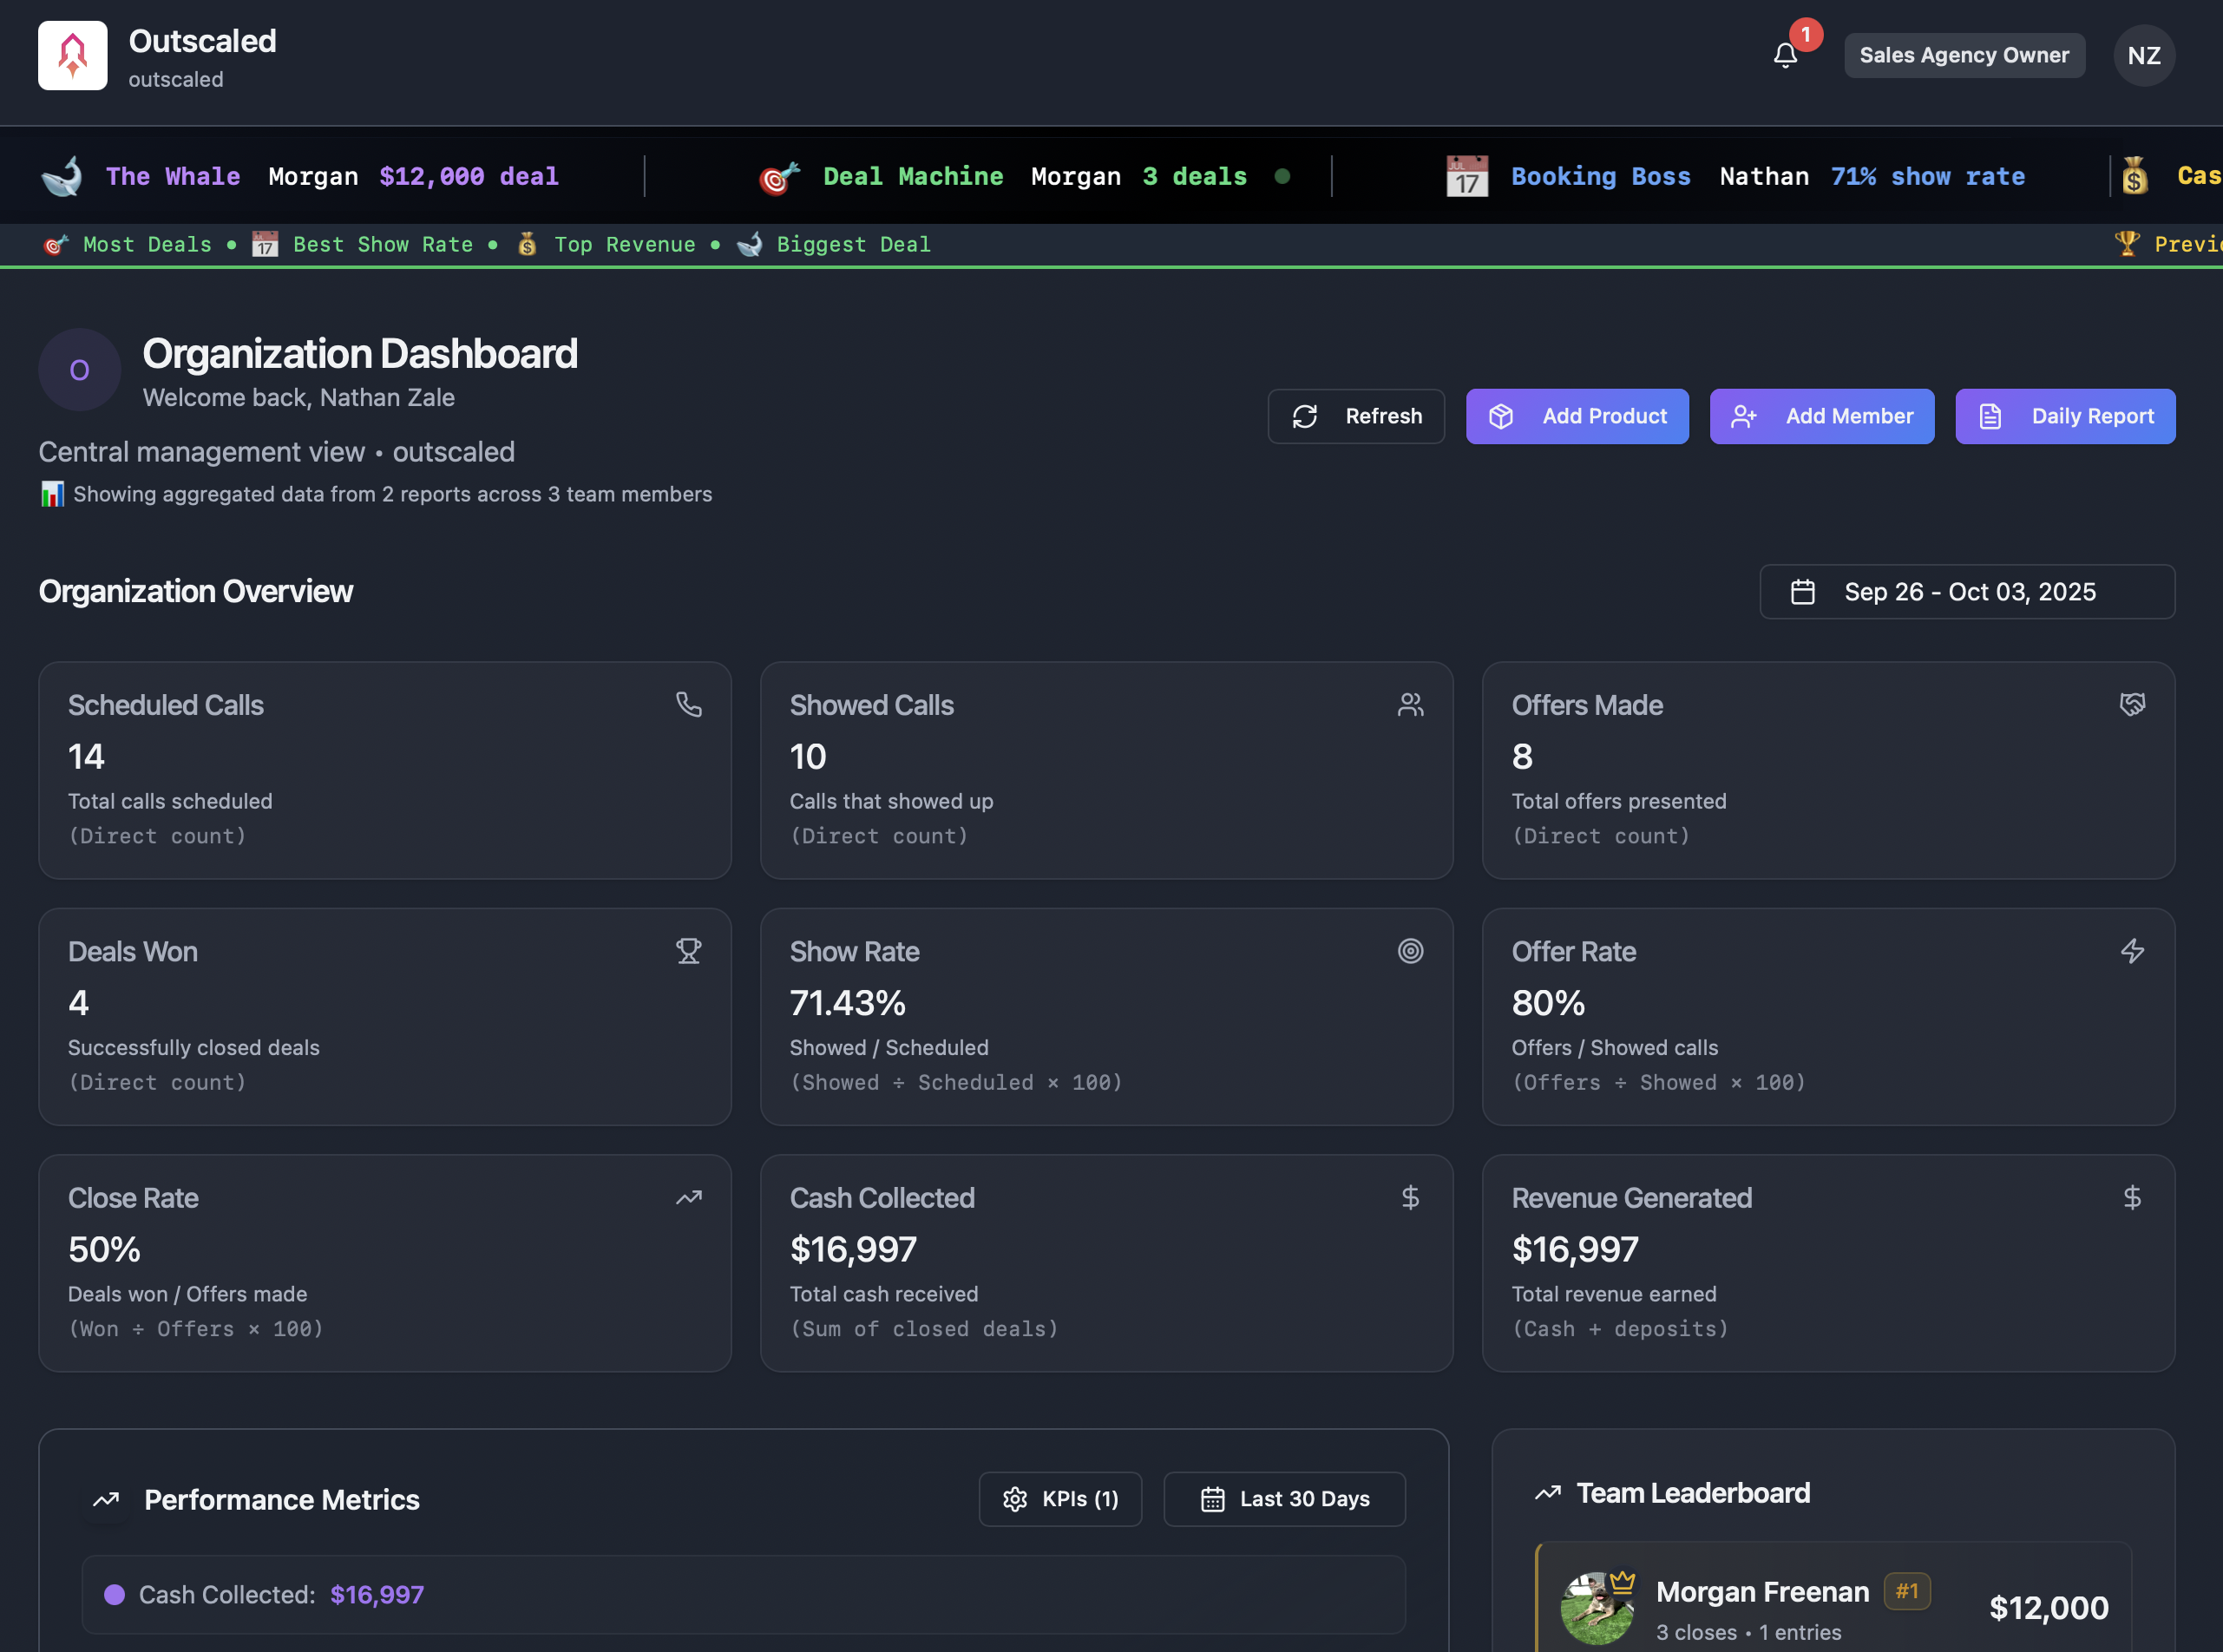Click the dollar icon on Cash Collected card
Image resolution: width=2223 pixels, height=1652 pixels.
[x=1410, y=1198]
